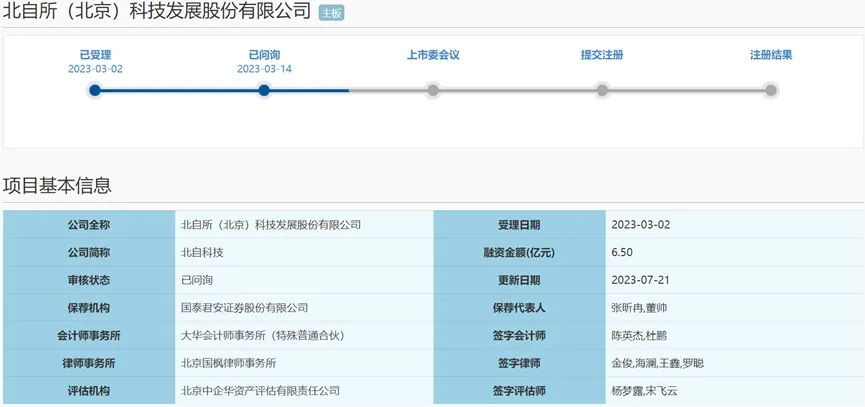
Task: Click the 融资金额(亿元) header cell
Action: click(519, 253)
